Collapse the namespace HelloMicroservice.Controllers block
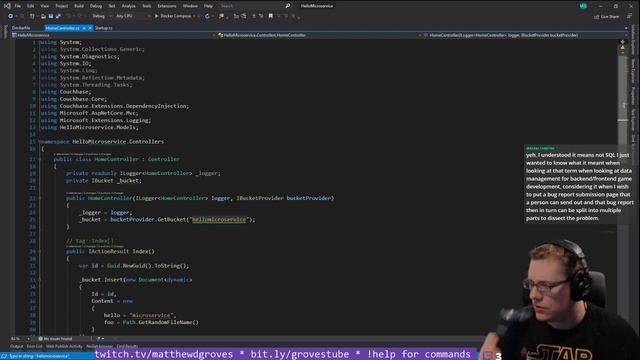Image resolution: width=640 pixels, height=360 pixels. tap(40, 142)
